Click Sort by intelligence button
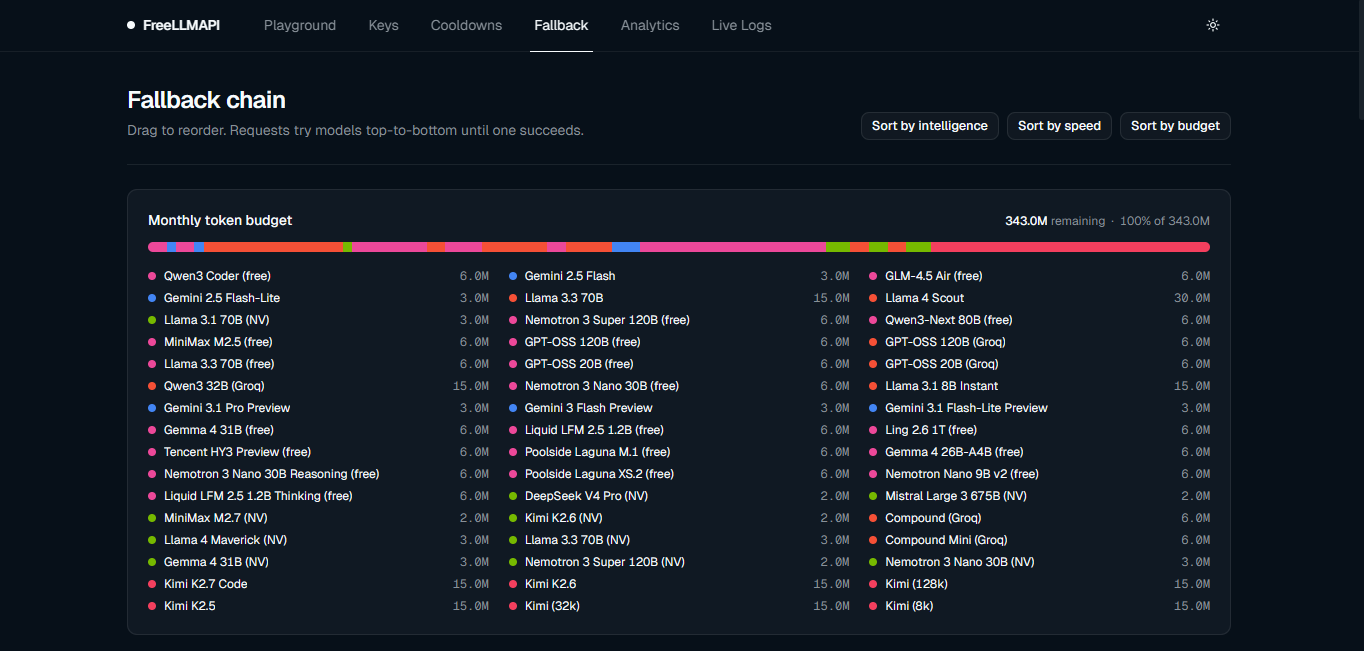1364x651 pixels. point(929,126)
